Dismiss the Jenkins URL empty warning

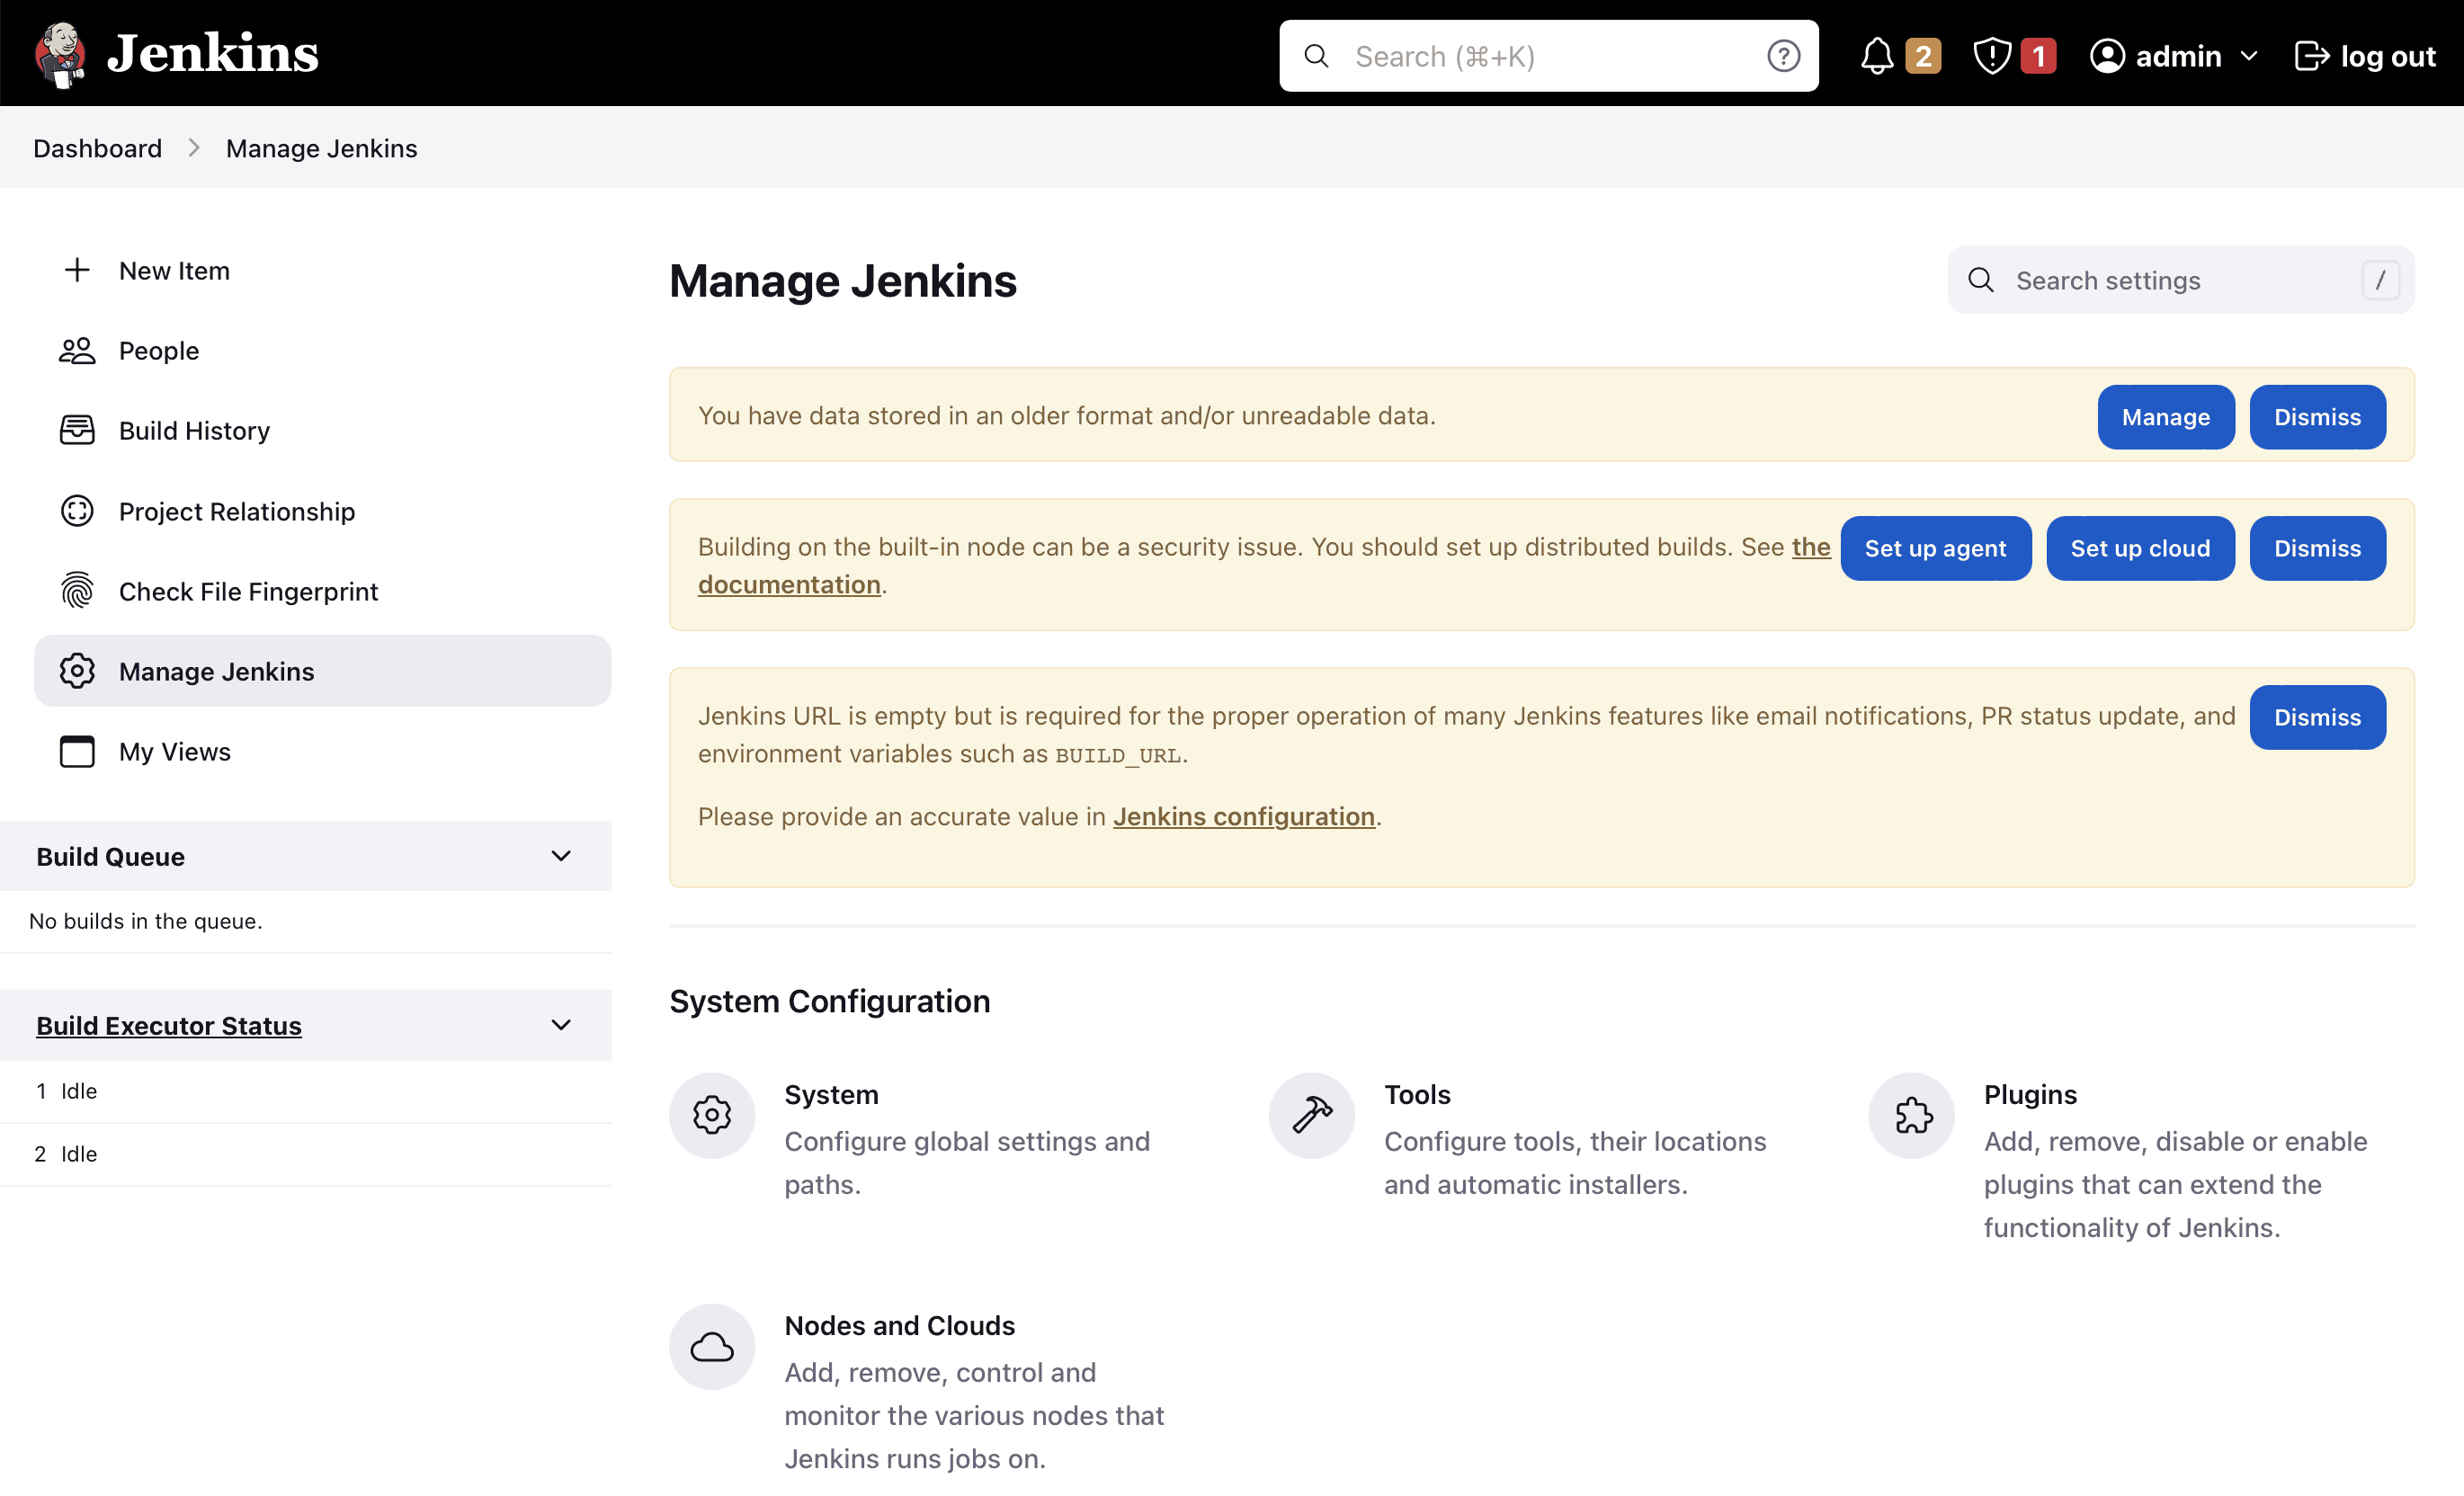(x=2316, y=717)
